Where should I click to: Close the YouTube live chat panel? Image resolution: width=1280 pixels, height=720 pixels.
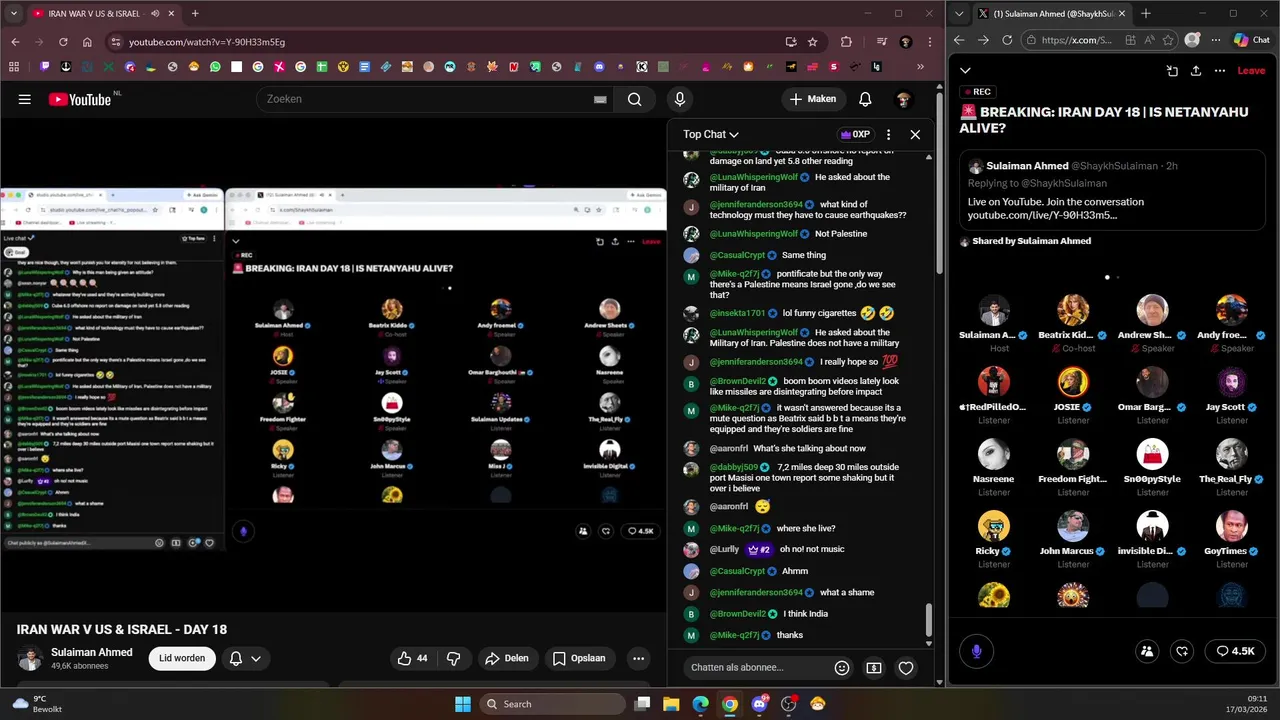tap(915, 134)
